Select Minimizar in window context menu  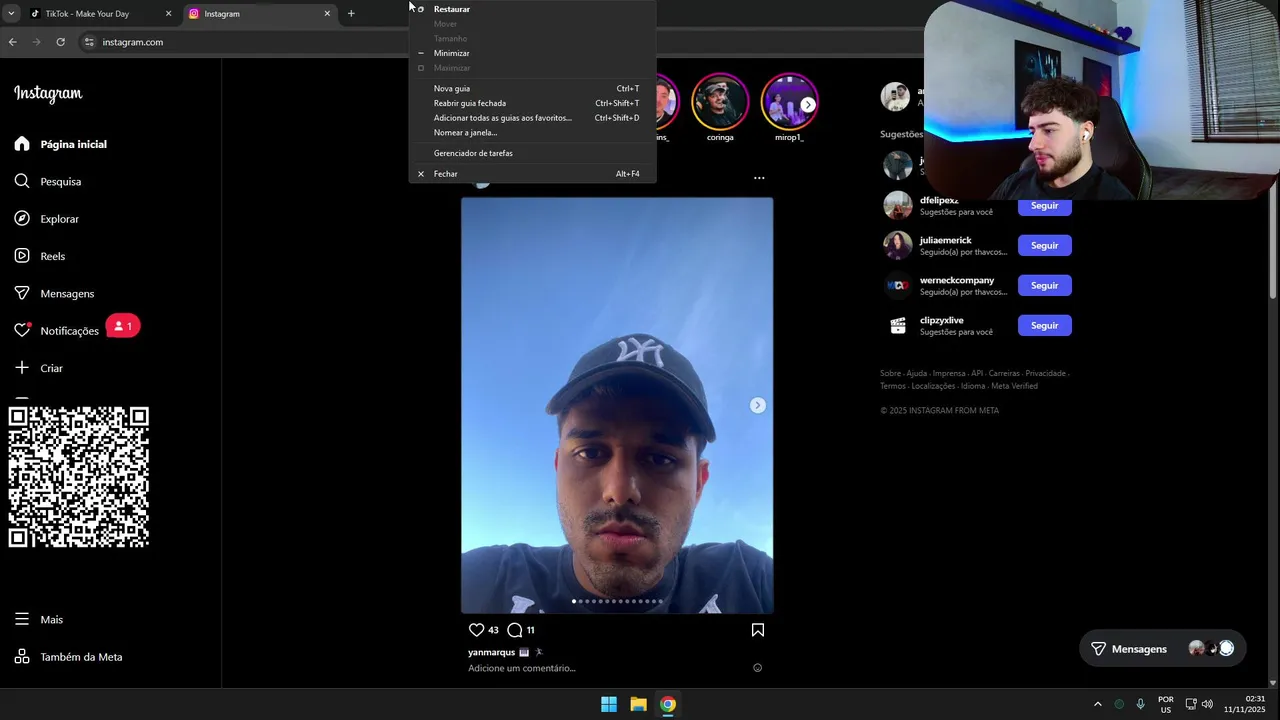532,53
